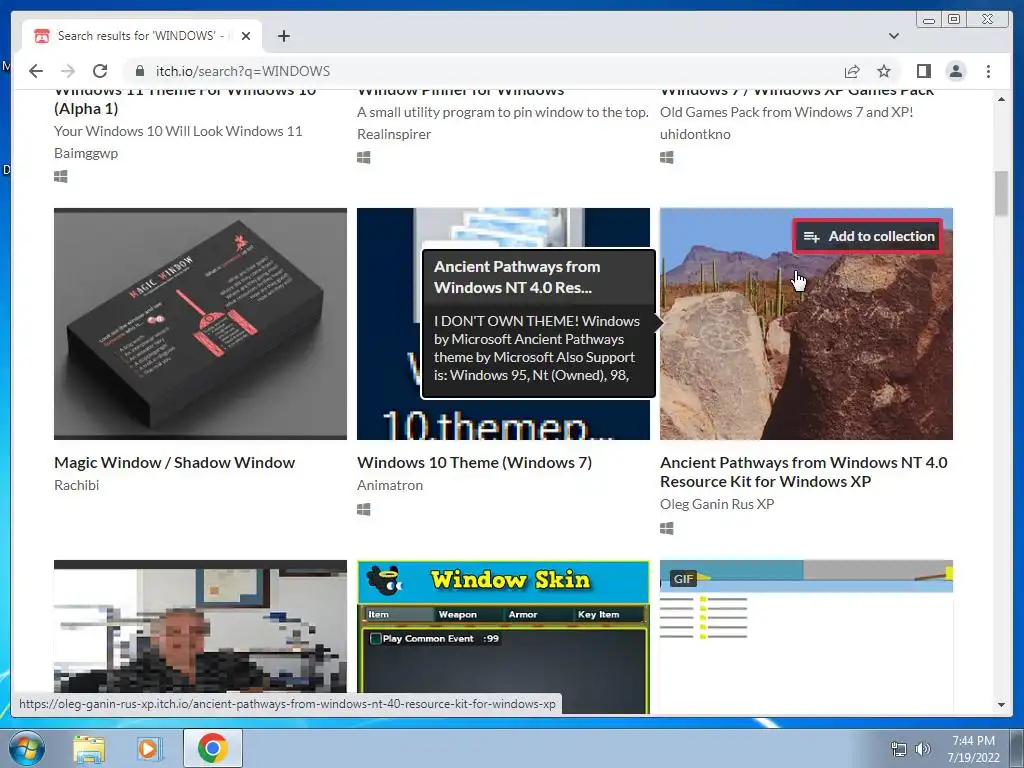The height and width of the screenshot is (768, 1024).
Task: Open Ancient Pathways rock image thumbnail
Action: click(x=806, y=324)
